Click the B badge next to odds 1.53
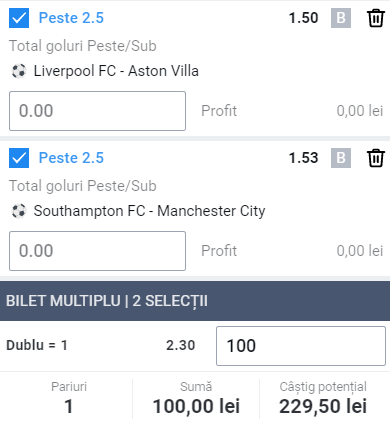Viewport: 390px width, 424px height. tap(341, 158)
